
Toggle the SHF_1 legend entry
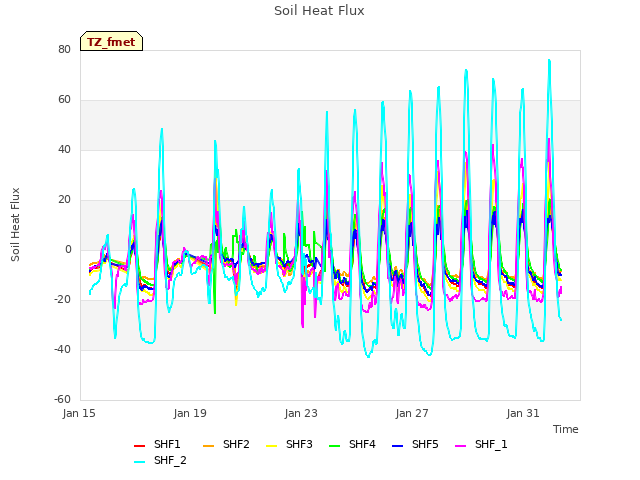481,444
